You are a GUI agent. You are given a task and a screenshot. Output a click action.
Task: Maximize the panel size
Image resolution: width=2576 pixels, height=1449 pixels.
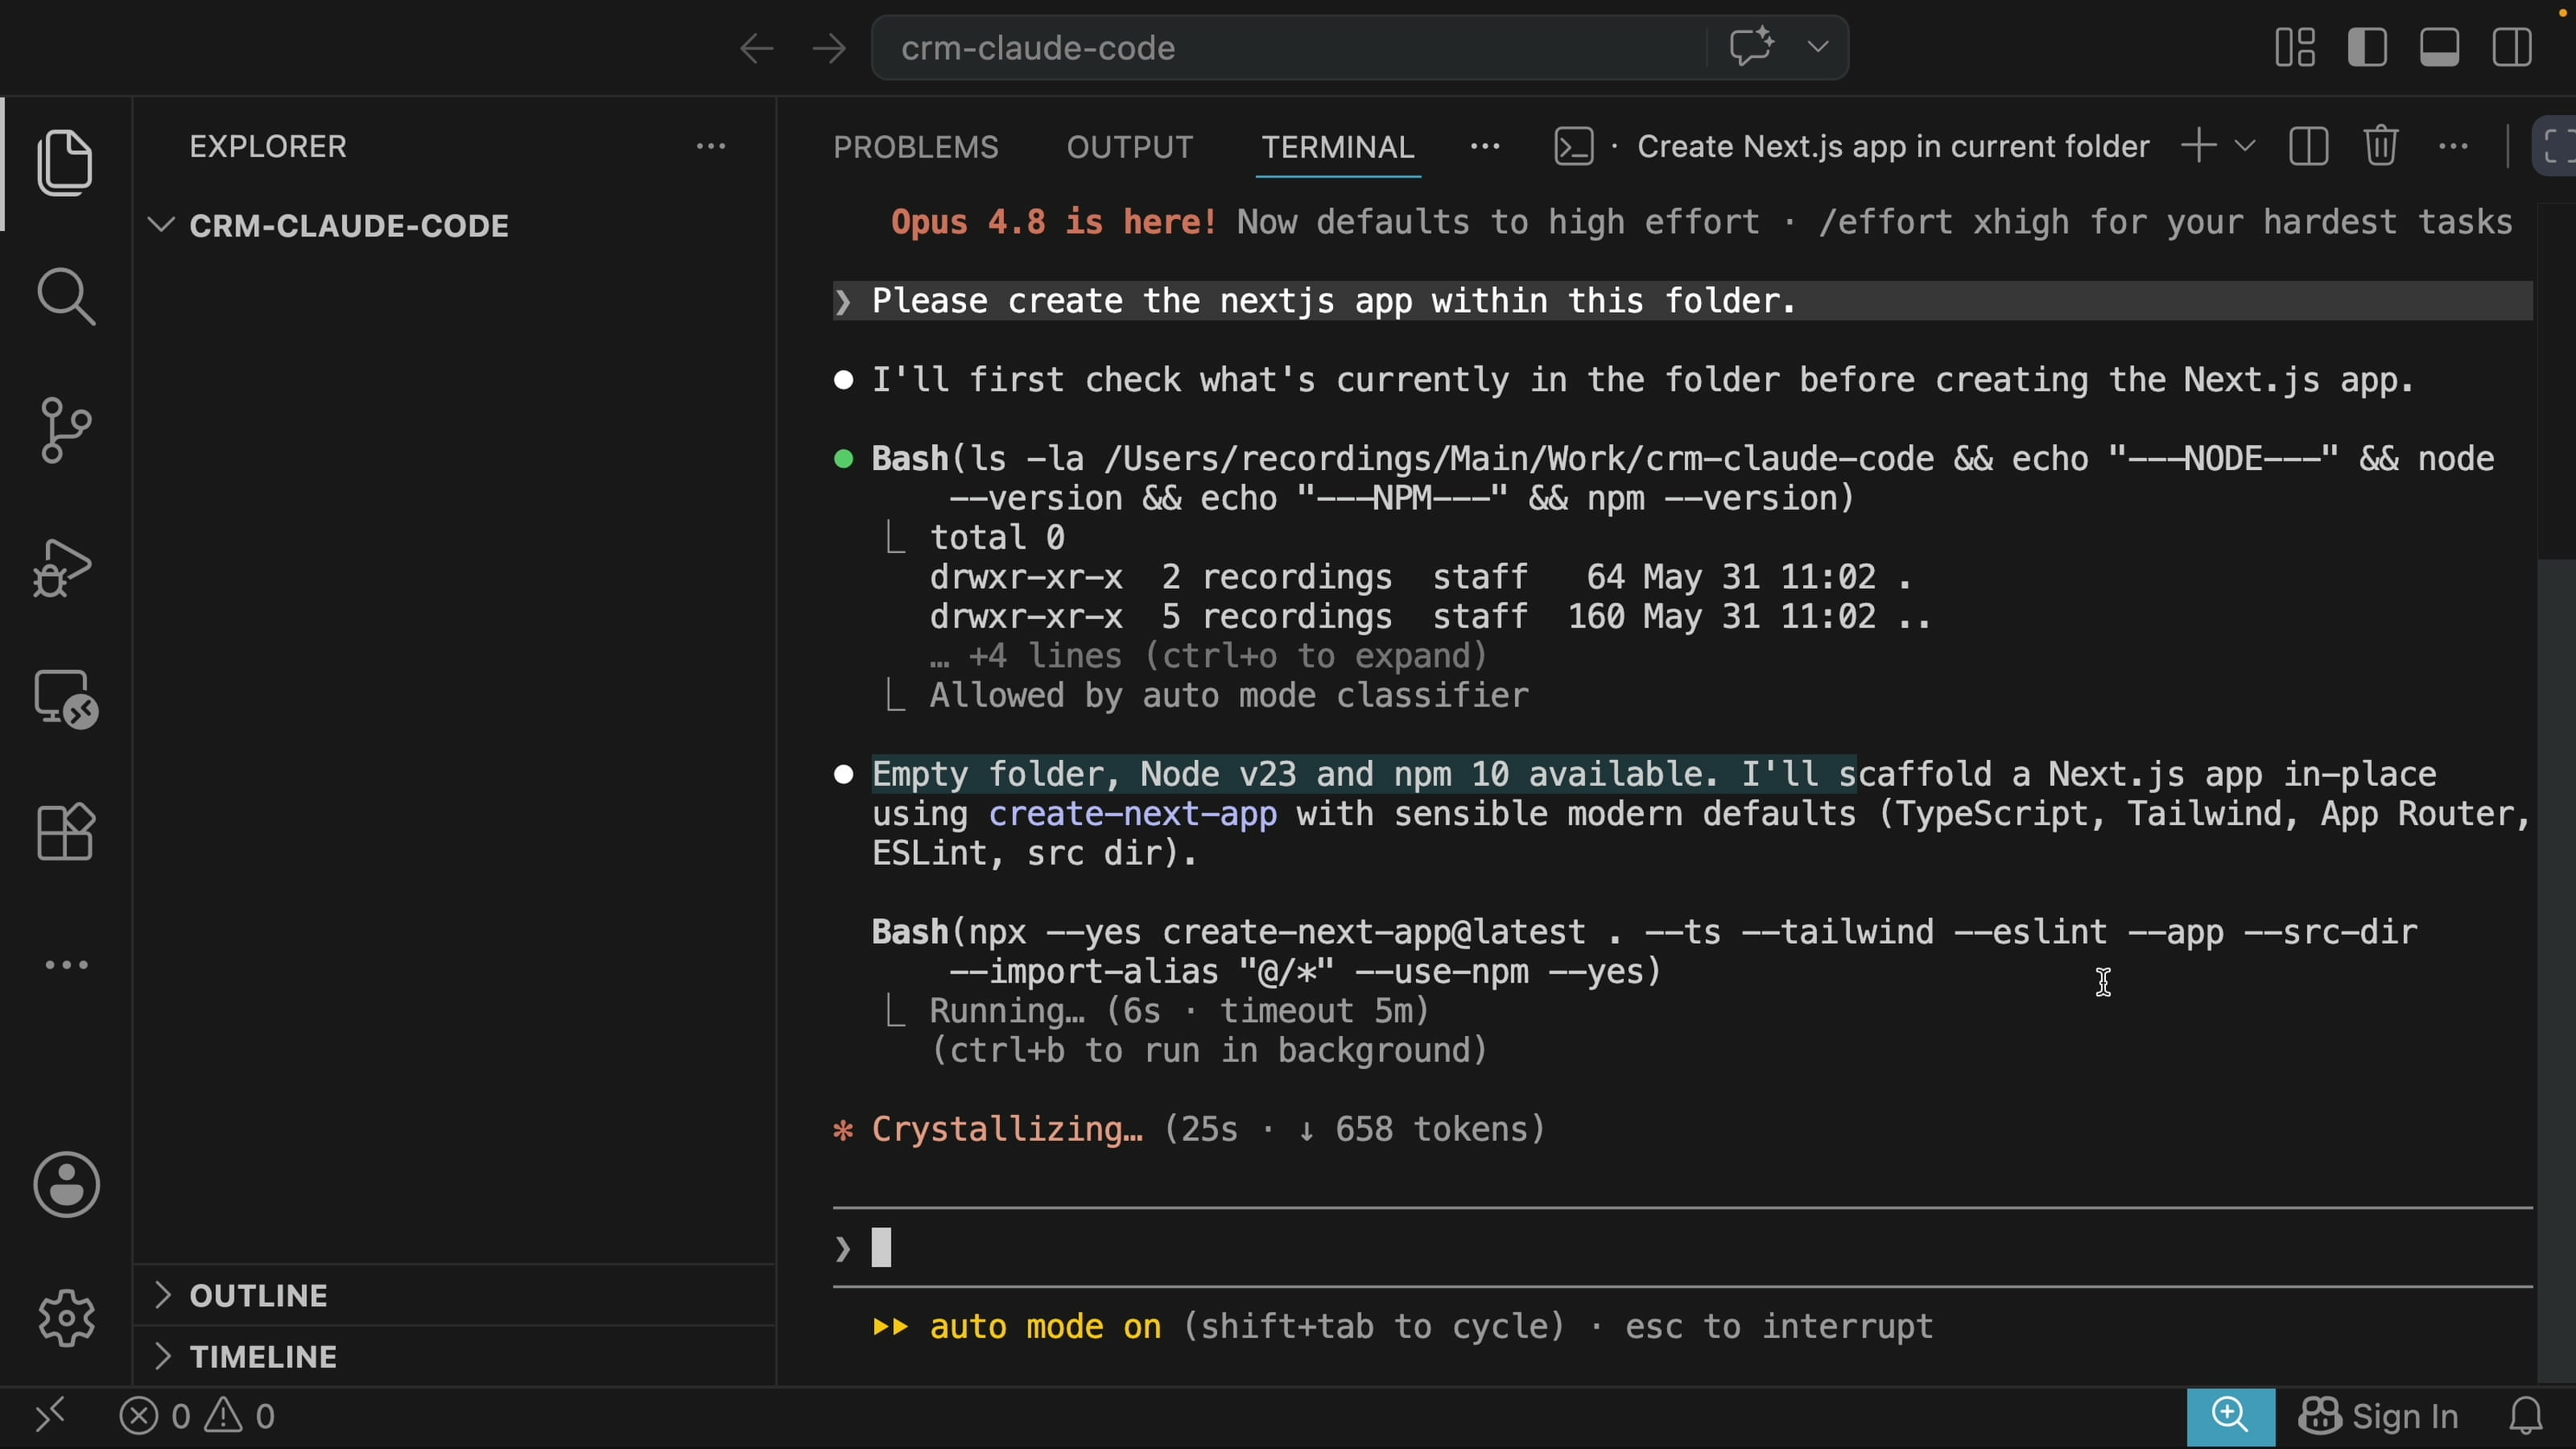click(2557, 146)
